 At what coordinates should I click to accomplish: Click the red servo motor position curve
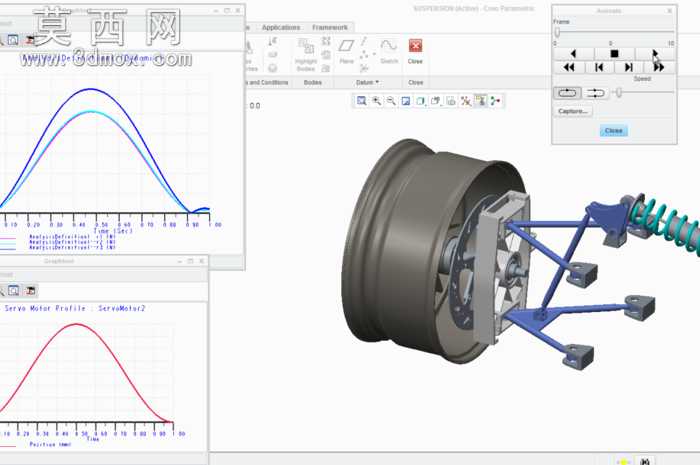(x=76, y=324)
